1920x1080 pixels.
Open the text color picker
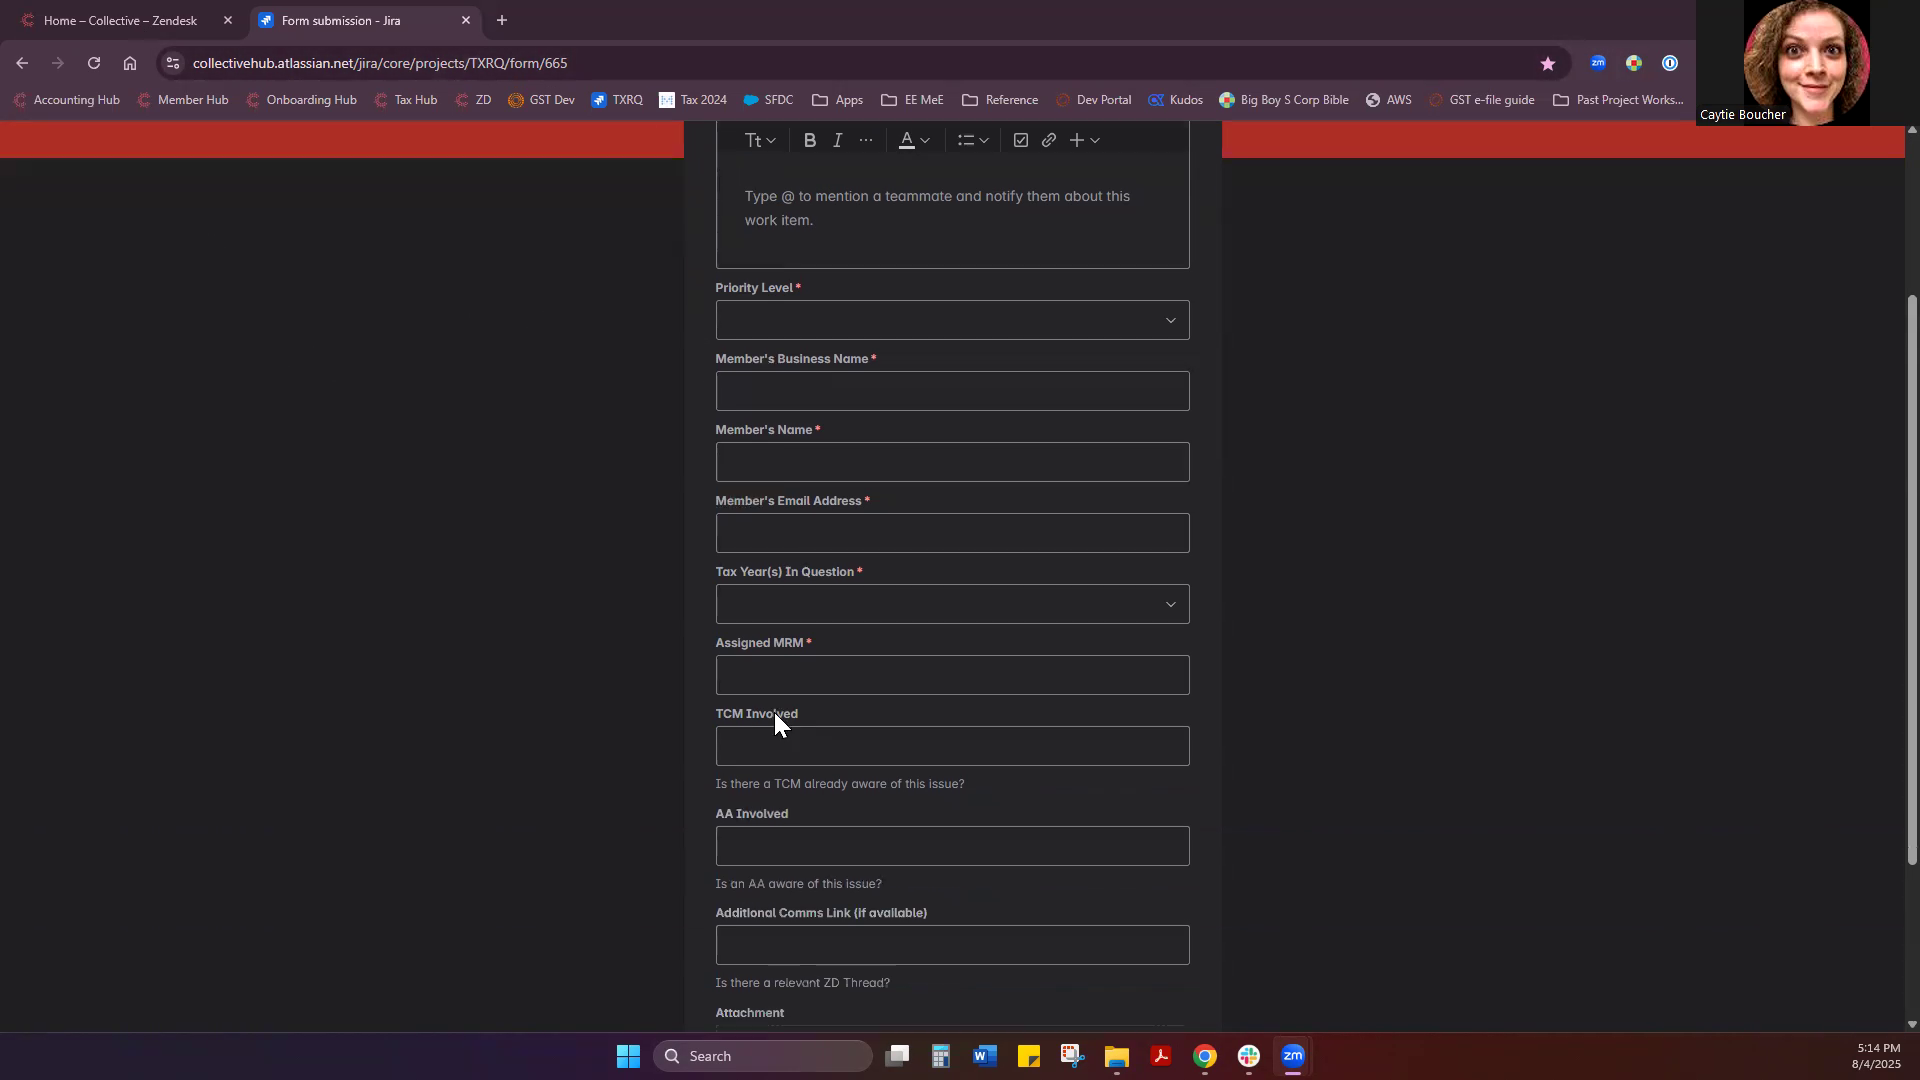[x=913, y=141]
